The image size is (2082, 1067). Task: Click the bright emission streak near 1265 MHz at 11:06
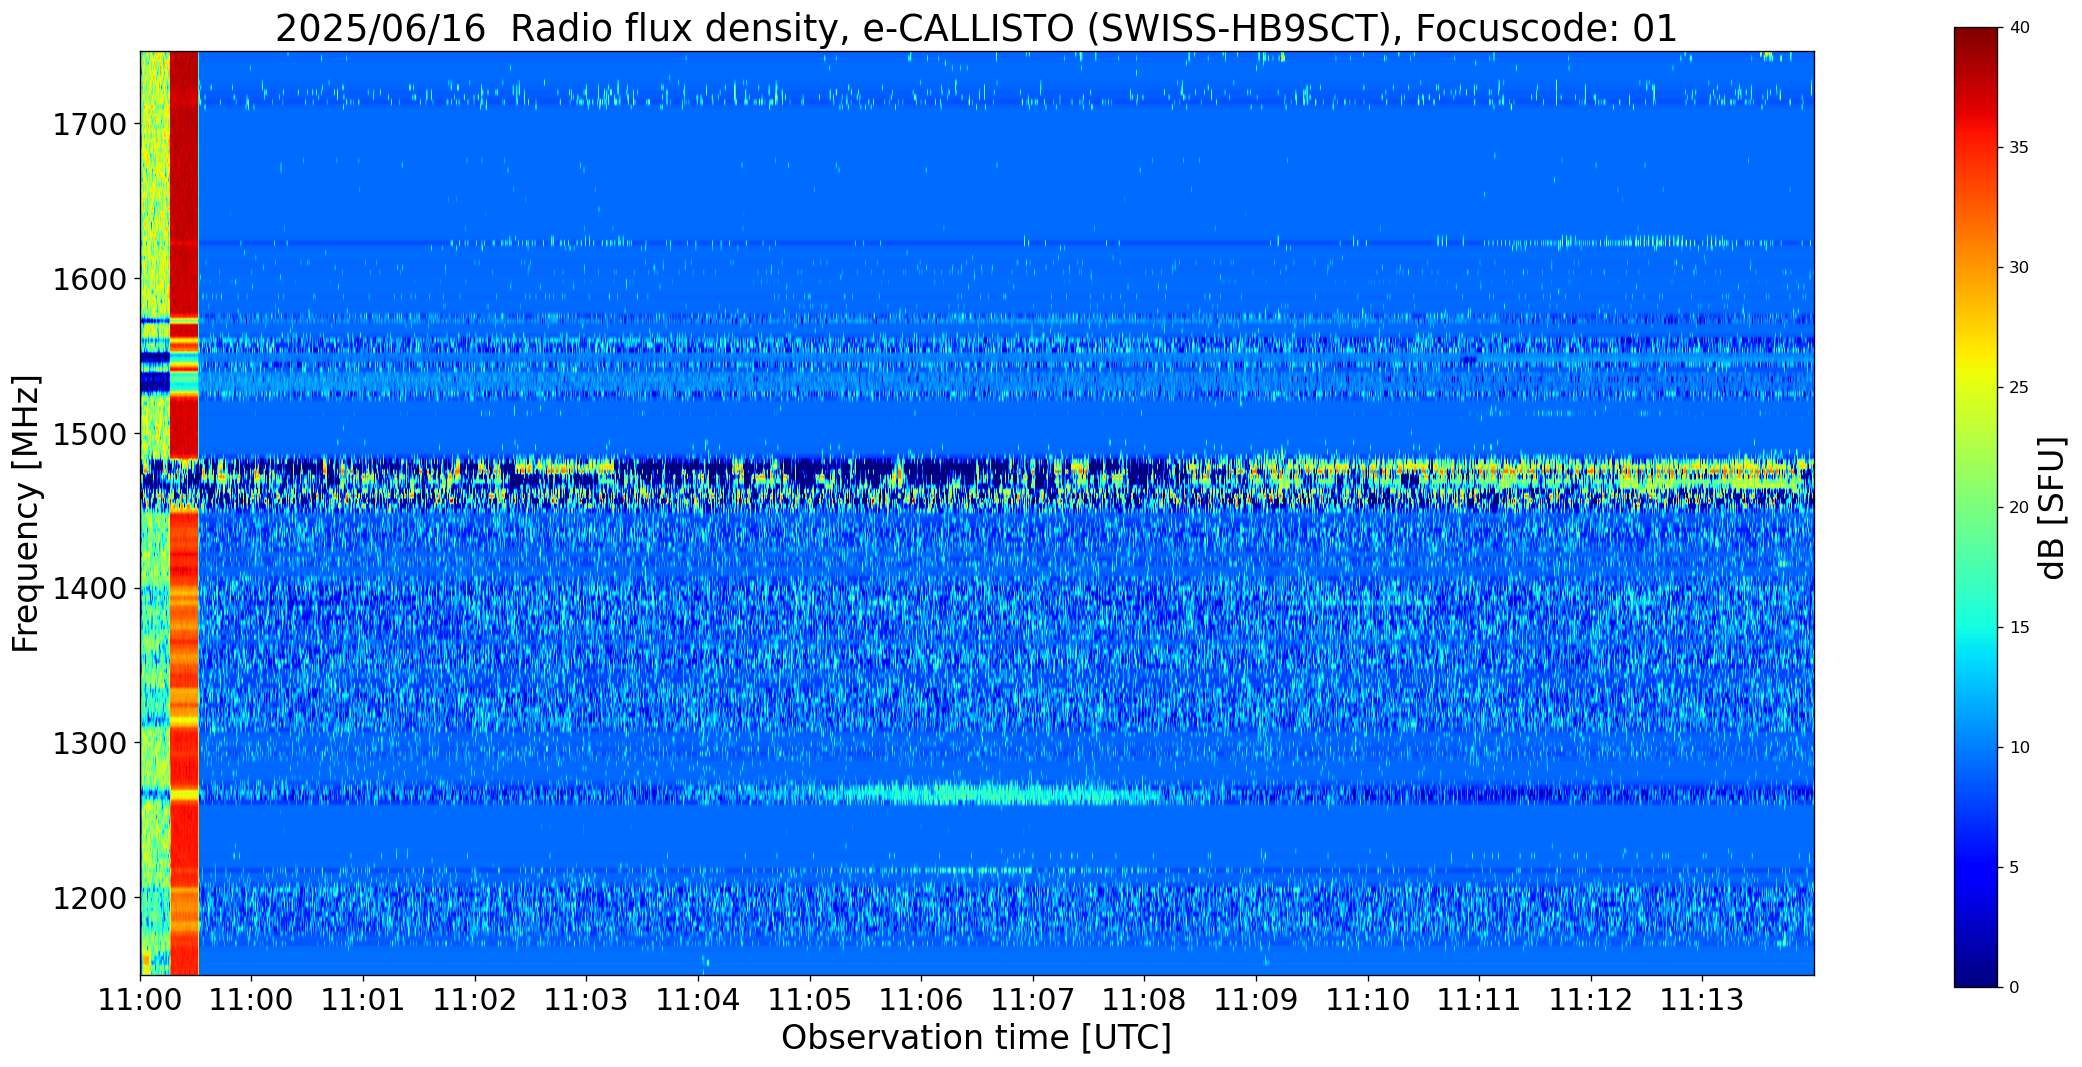(x=990, y=795)
